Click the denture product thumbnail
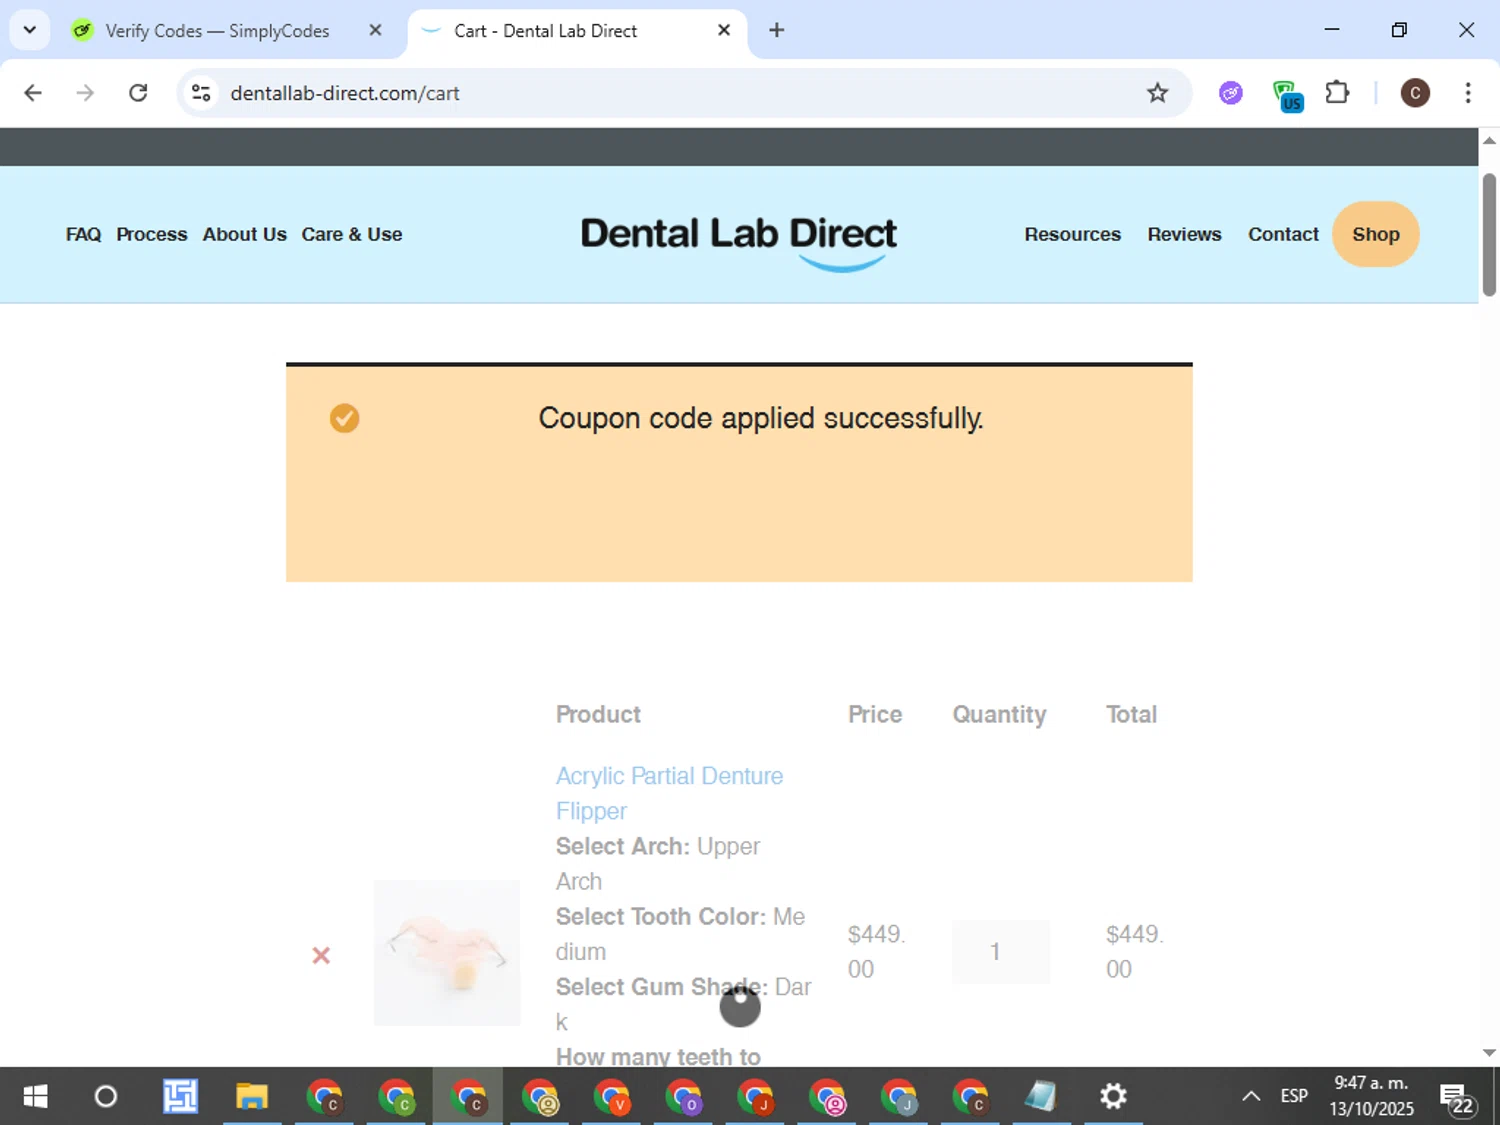Image resolution: width=1500 pixels, height=1125 pixels. click(x=447, y=953)
